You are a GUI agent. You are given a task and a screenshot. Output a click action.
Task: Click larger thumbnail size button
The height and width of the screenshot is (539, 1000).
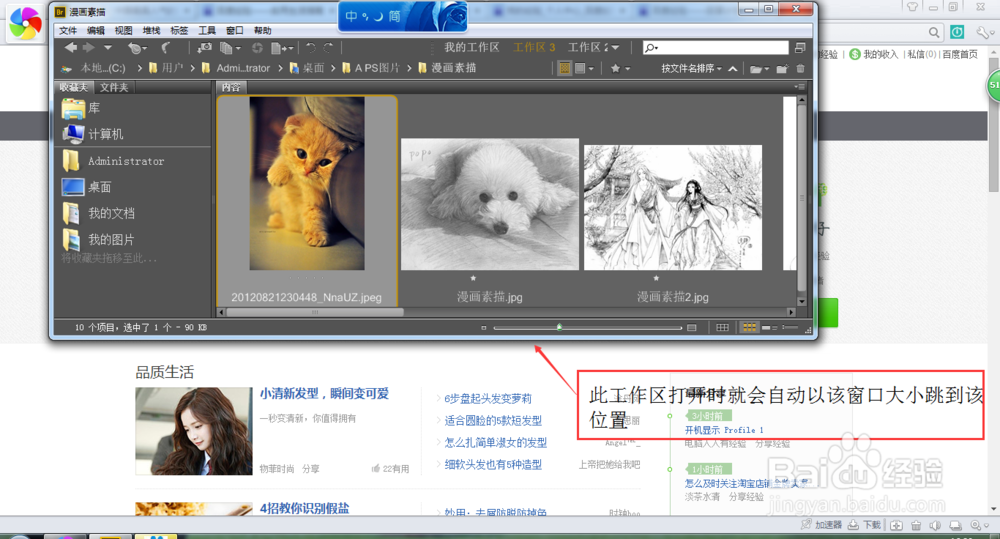pyautogui.click(x=691, y=328)
